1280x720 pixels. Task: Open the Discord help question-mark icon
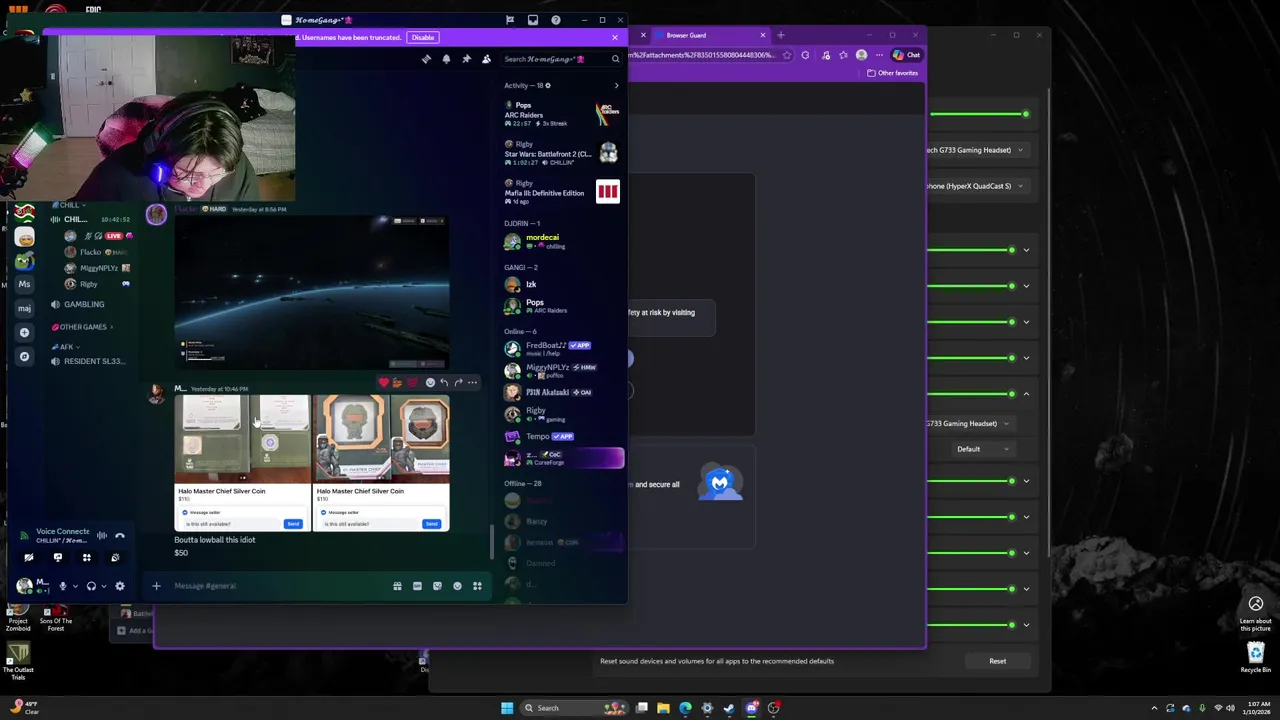556,20
